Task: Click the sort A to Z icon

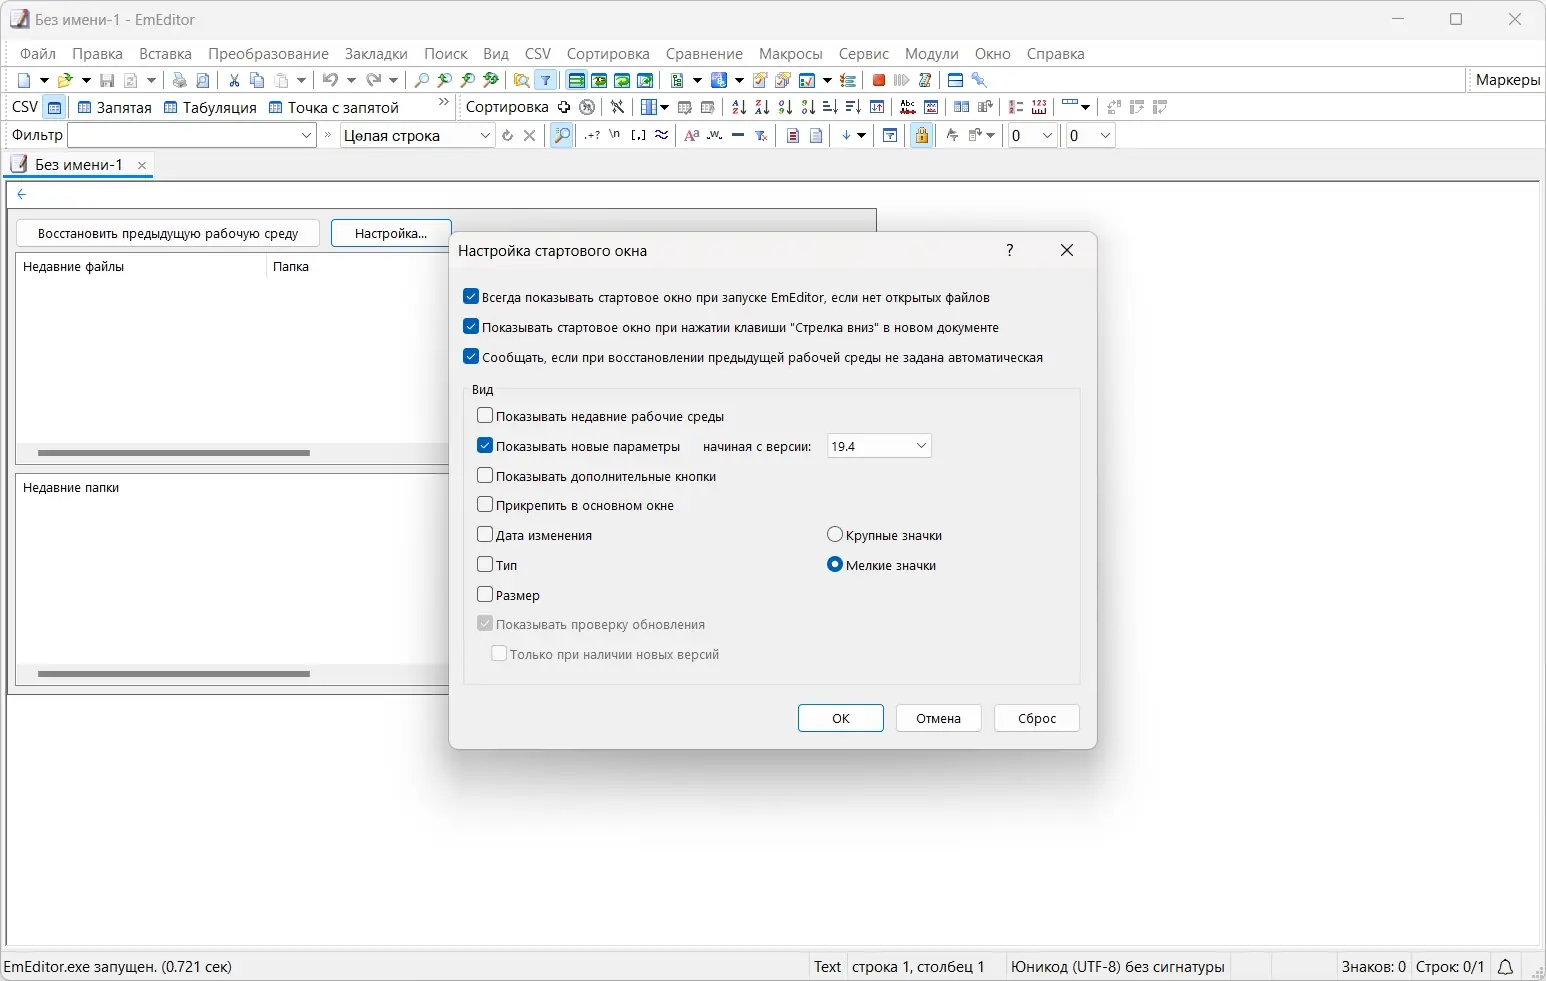Action: pyautogui.click(x=738, y=107)
